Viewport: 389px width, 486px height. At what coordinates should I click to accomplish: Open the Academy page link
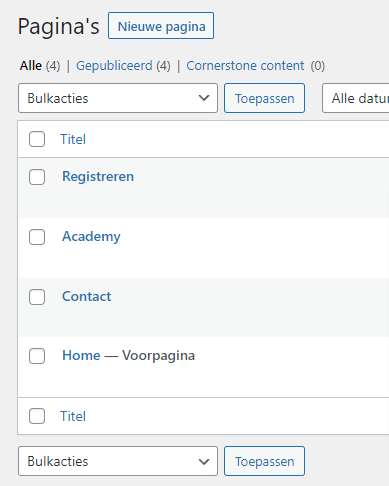click(x=91, y=237)
